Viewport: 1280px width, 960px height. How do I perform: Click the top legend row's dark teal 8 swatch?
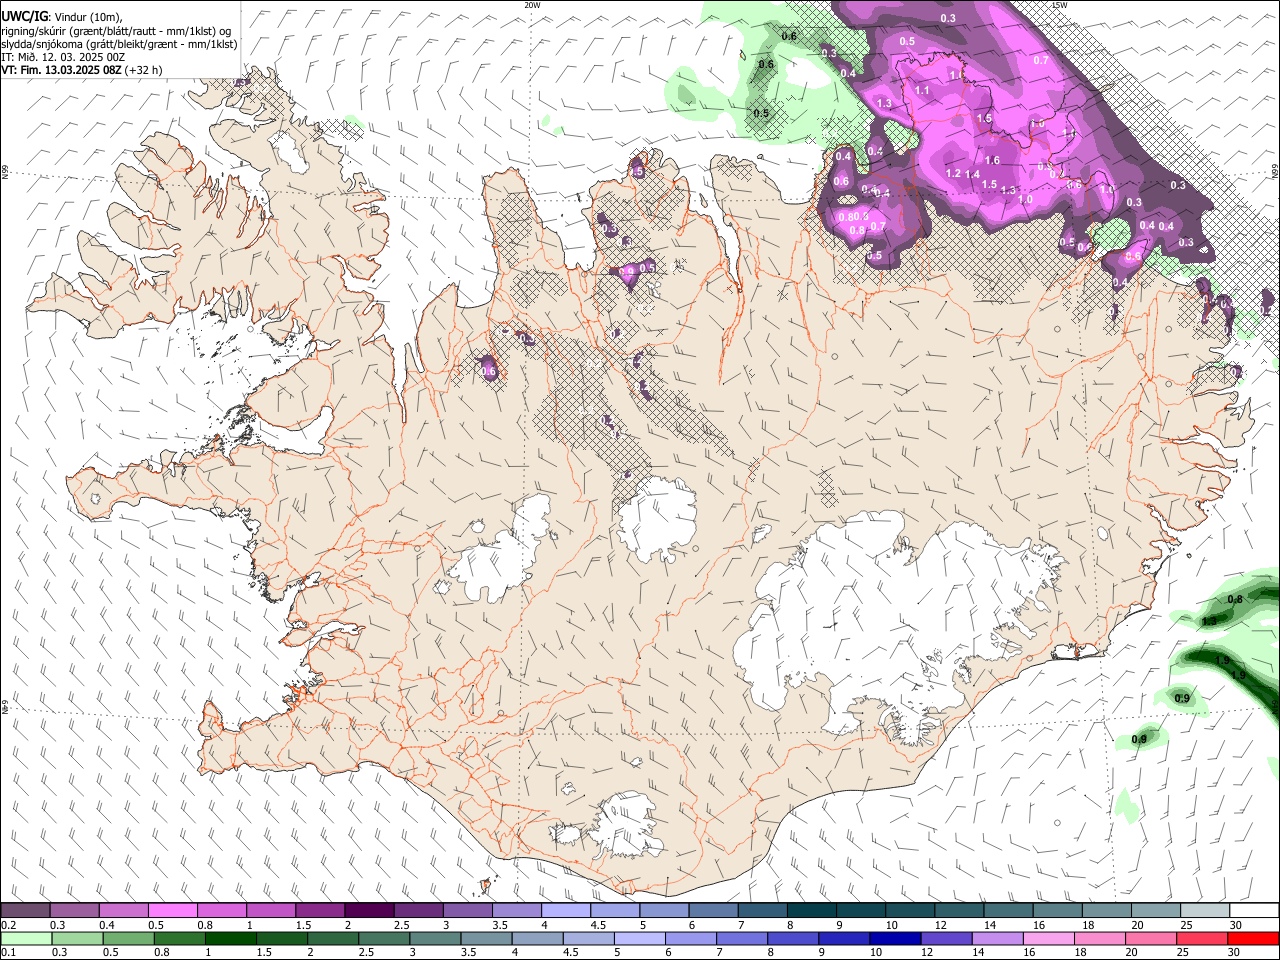pyautogui.click(x=810, y=911)
